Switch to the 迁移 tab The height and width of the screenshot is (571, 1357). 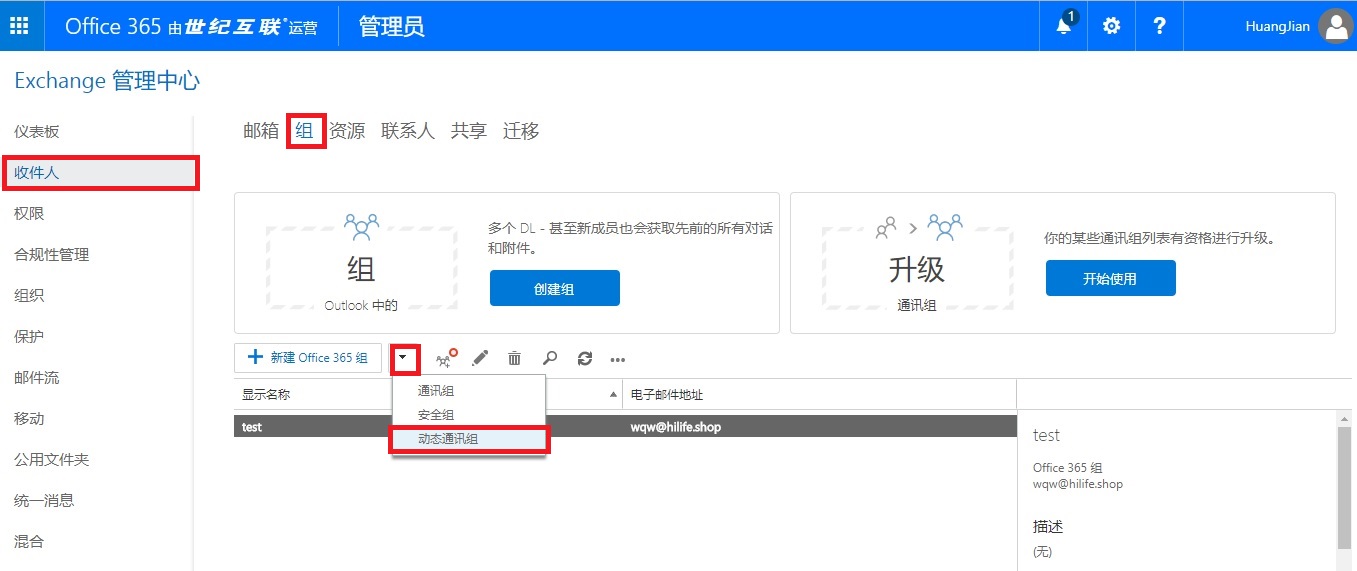tap(521, 131)
